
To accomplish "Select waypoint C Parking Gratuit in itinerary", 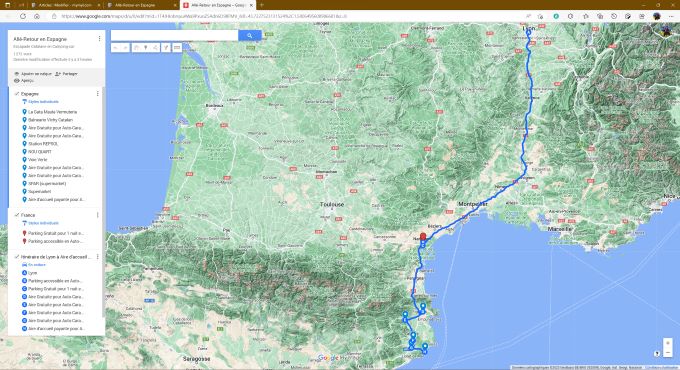I will (x=52, y=289).
